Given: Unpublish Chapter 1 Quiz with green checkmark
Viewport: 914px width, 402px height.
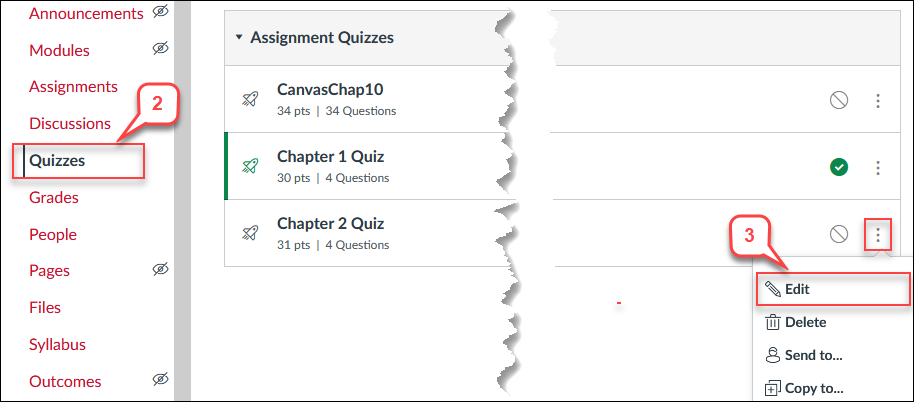Looking at the screenshot, I should coord(839,168).
